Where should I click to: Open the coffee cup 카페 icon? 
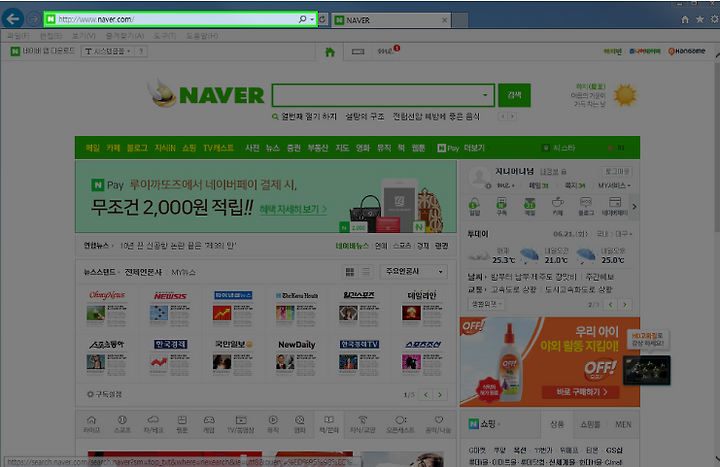point(557,206)
